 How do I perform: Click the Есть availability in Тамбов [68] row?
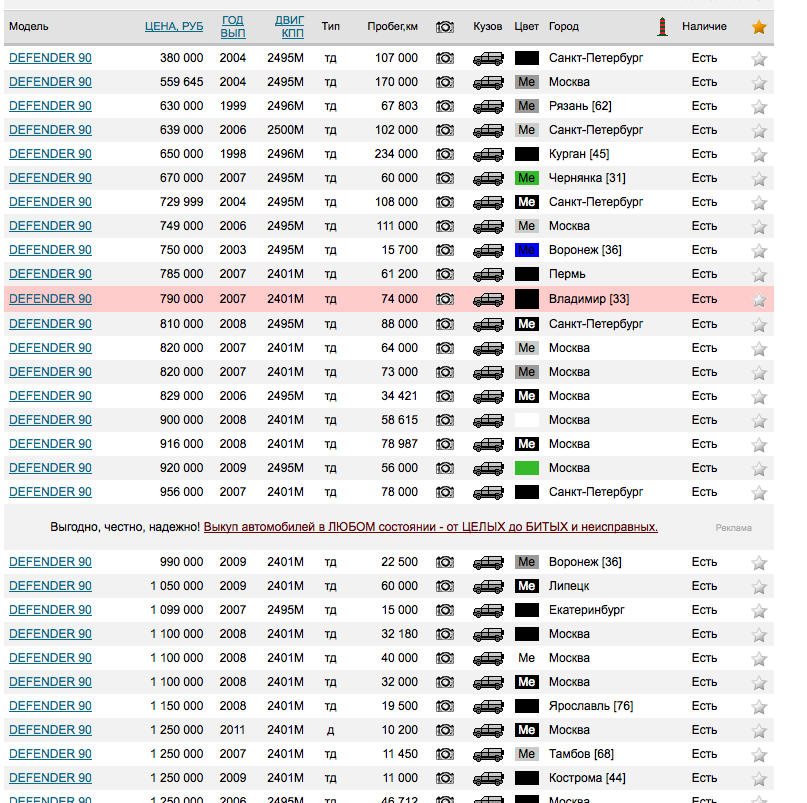tap(704, 754)
